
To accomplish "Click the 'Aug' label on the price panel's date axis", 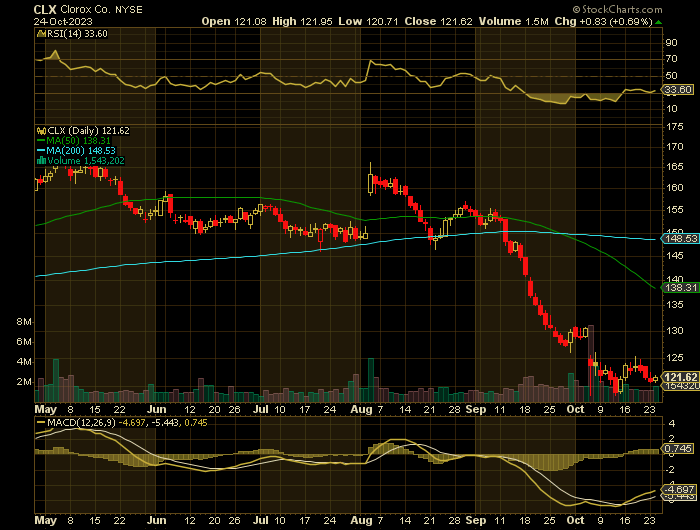I will (x=361, y=409).
